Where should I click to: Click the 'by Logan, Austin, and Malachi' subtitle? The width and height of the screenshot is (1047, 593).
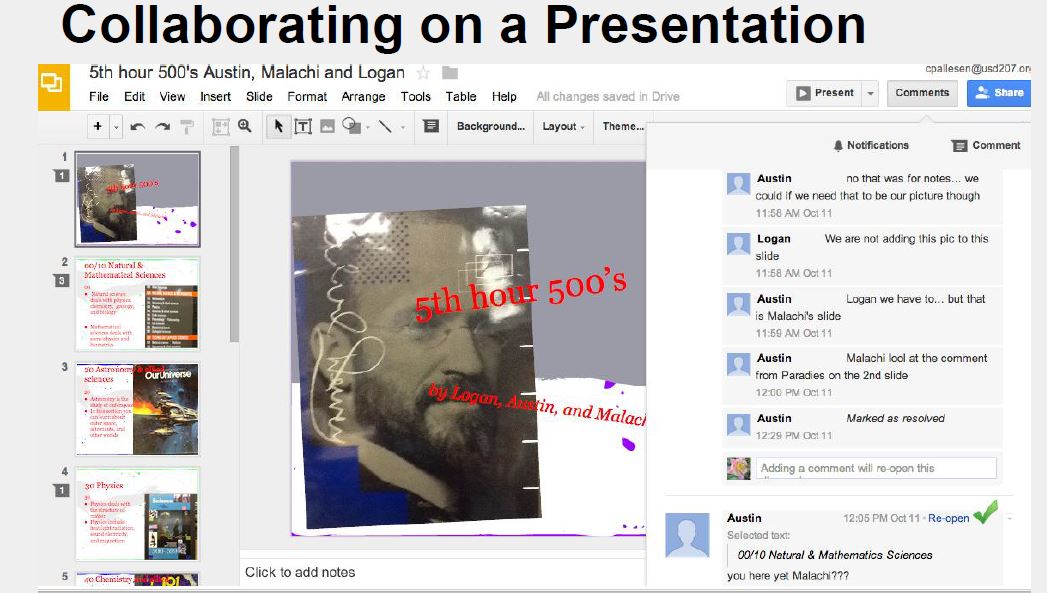(537, 405)
